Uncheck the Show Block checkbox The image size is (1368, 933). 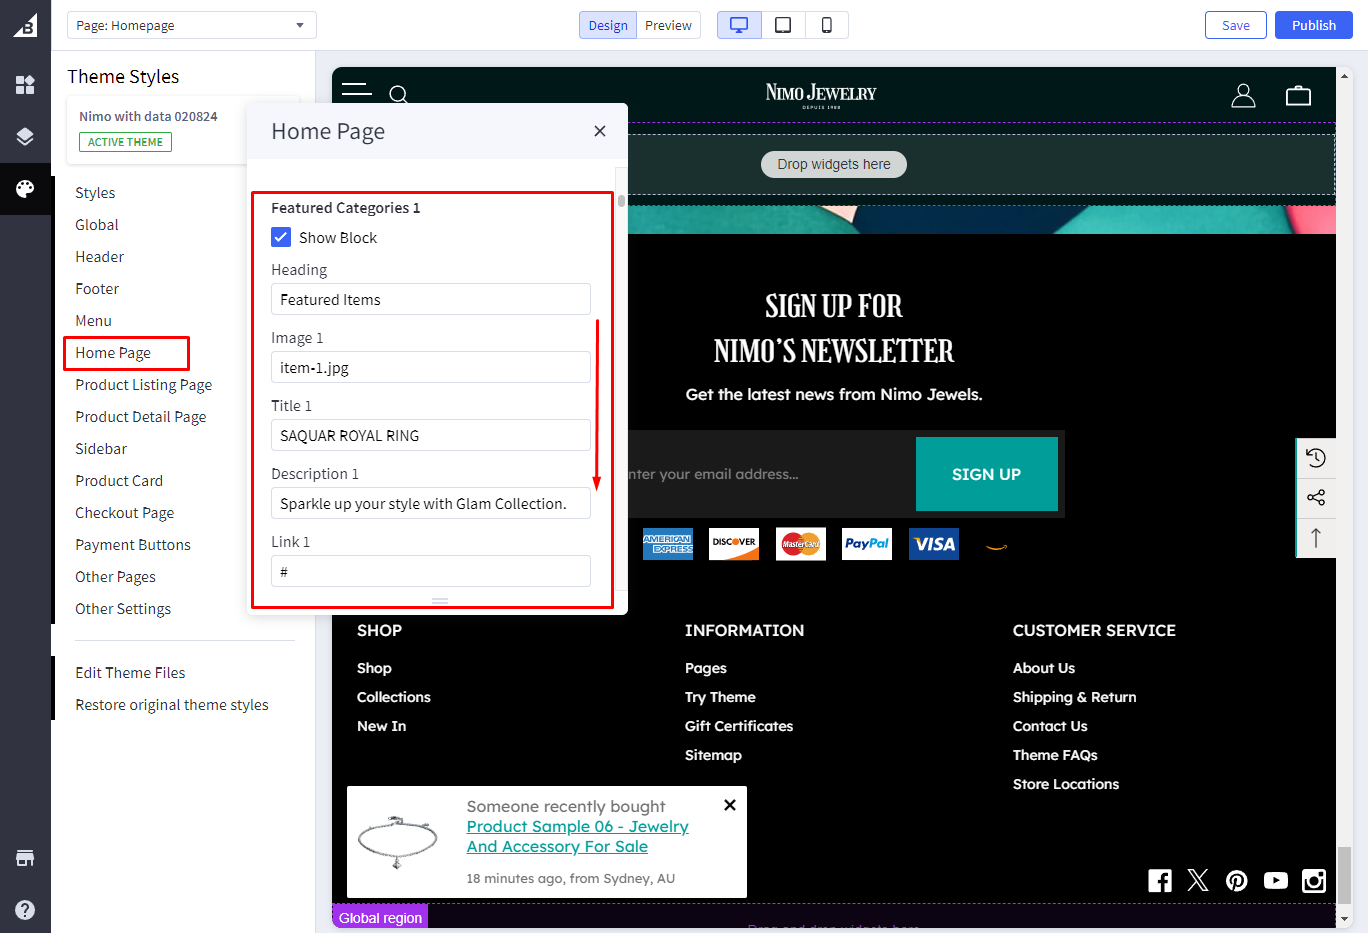coord(281,238)
